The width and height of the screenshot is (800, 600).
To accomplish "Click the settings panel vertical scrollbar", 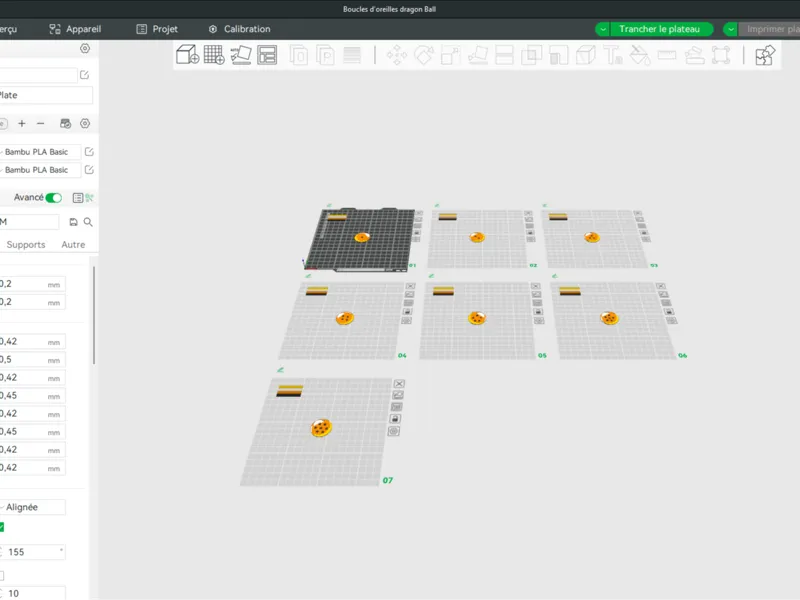I will point(94,315).
